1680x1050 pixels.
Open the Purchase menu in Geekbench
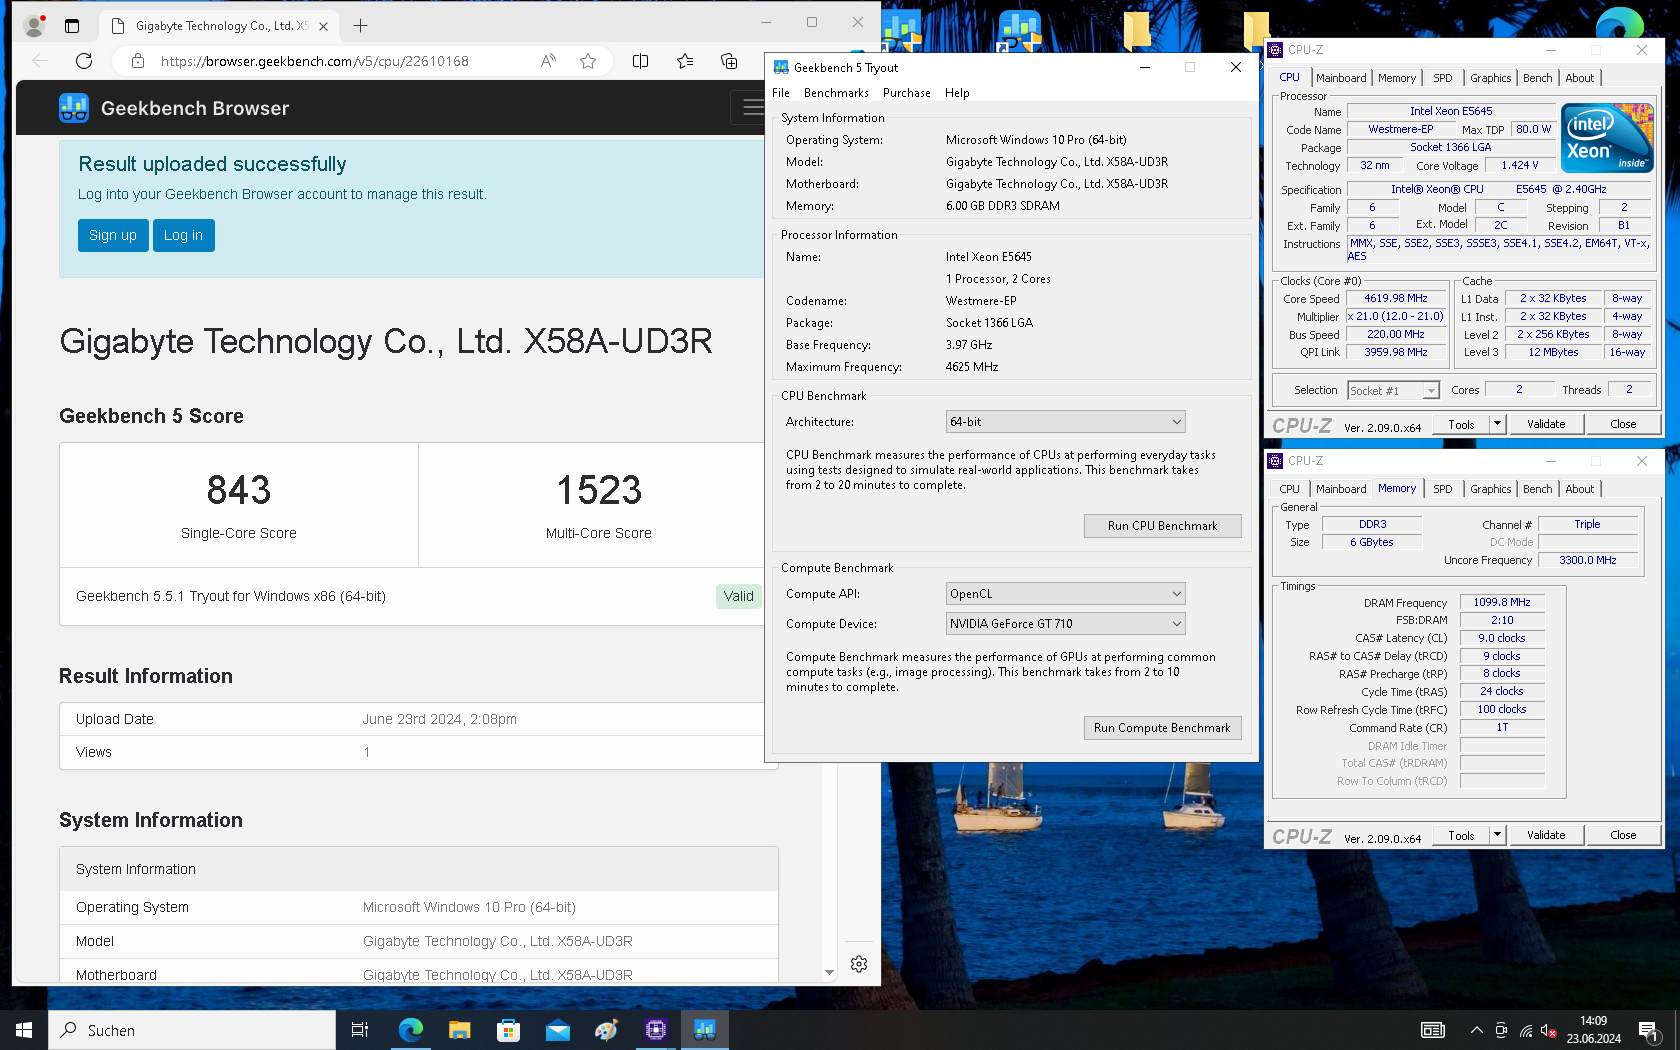click(x=907, y=93)
